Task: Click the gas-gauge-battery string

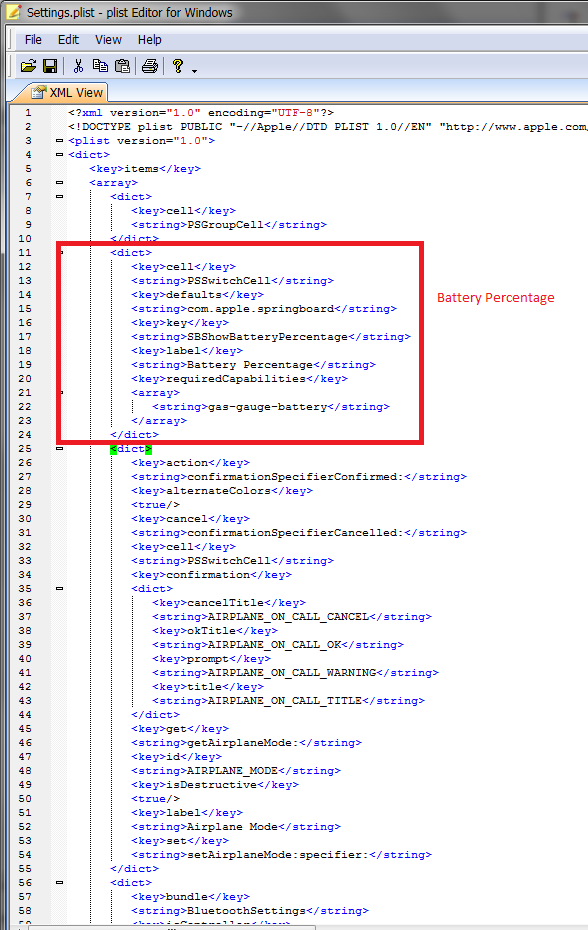Action: tap(268, 407)
